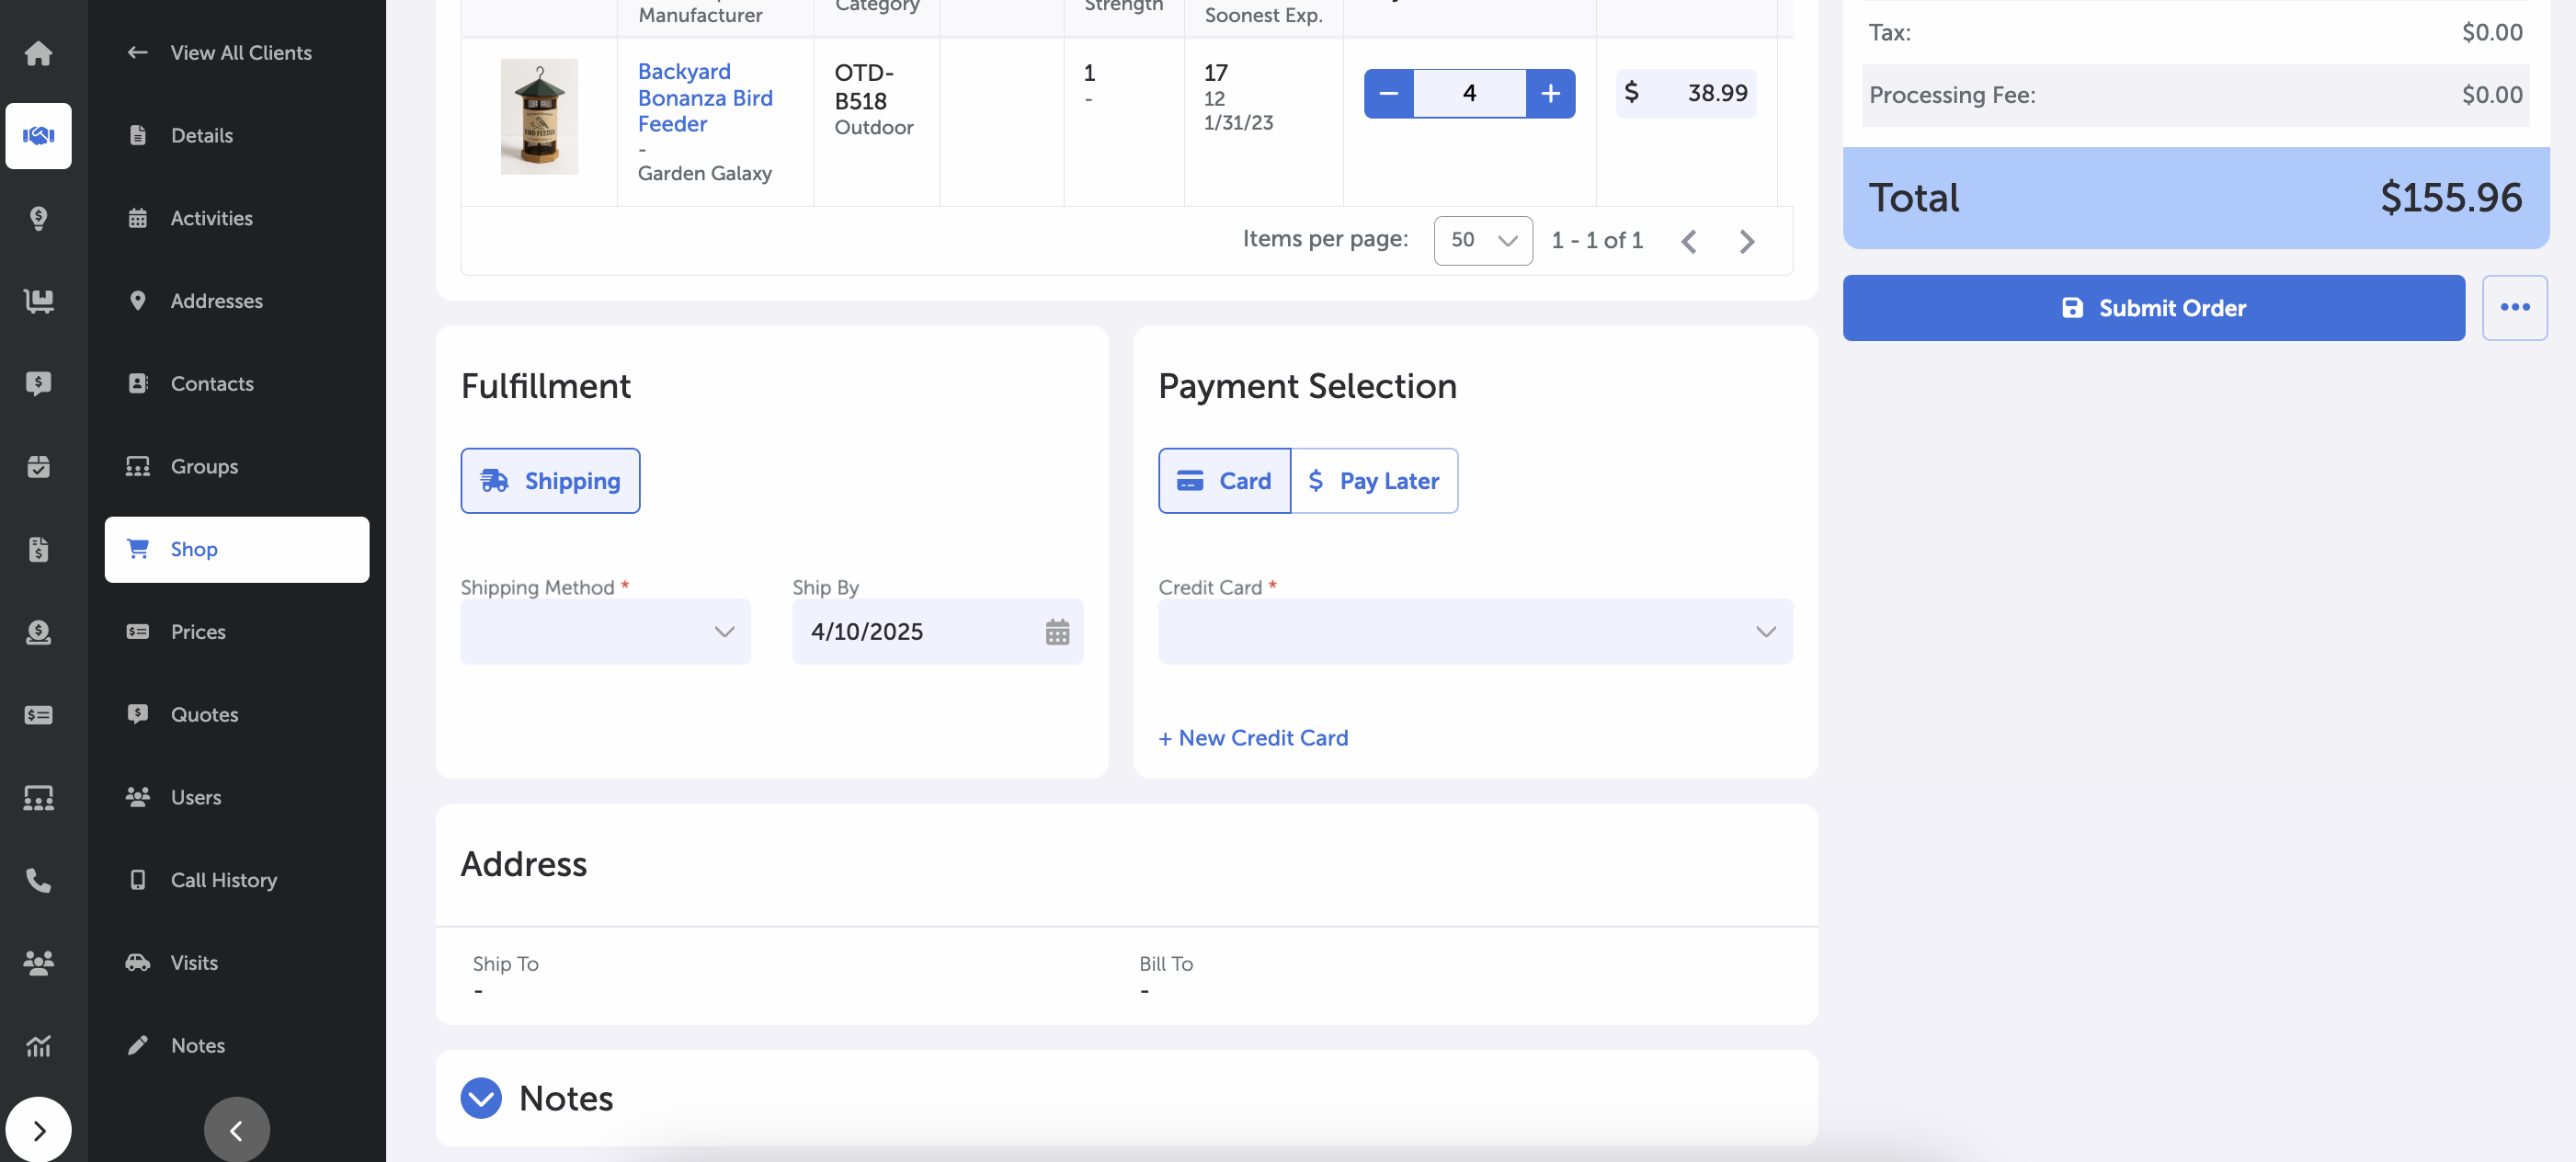
Task: Open the three-dots more options button
Action: click(x=2514, y=308)
